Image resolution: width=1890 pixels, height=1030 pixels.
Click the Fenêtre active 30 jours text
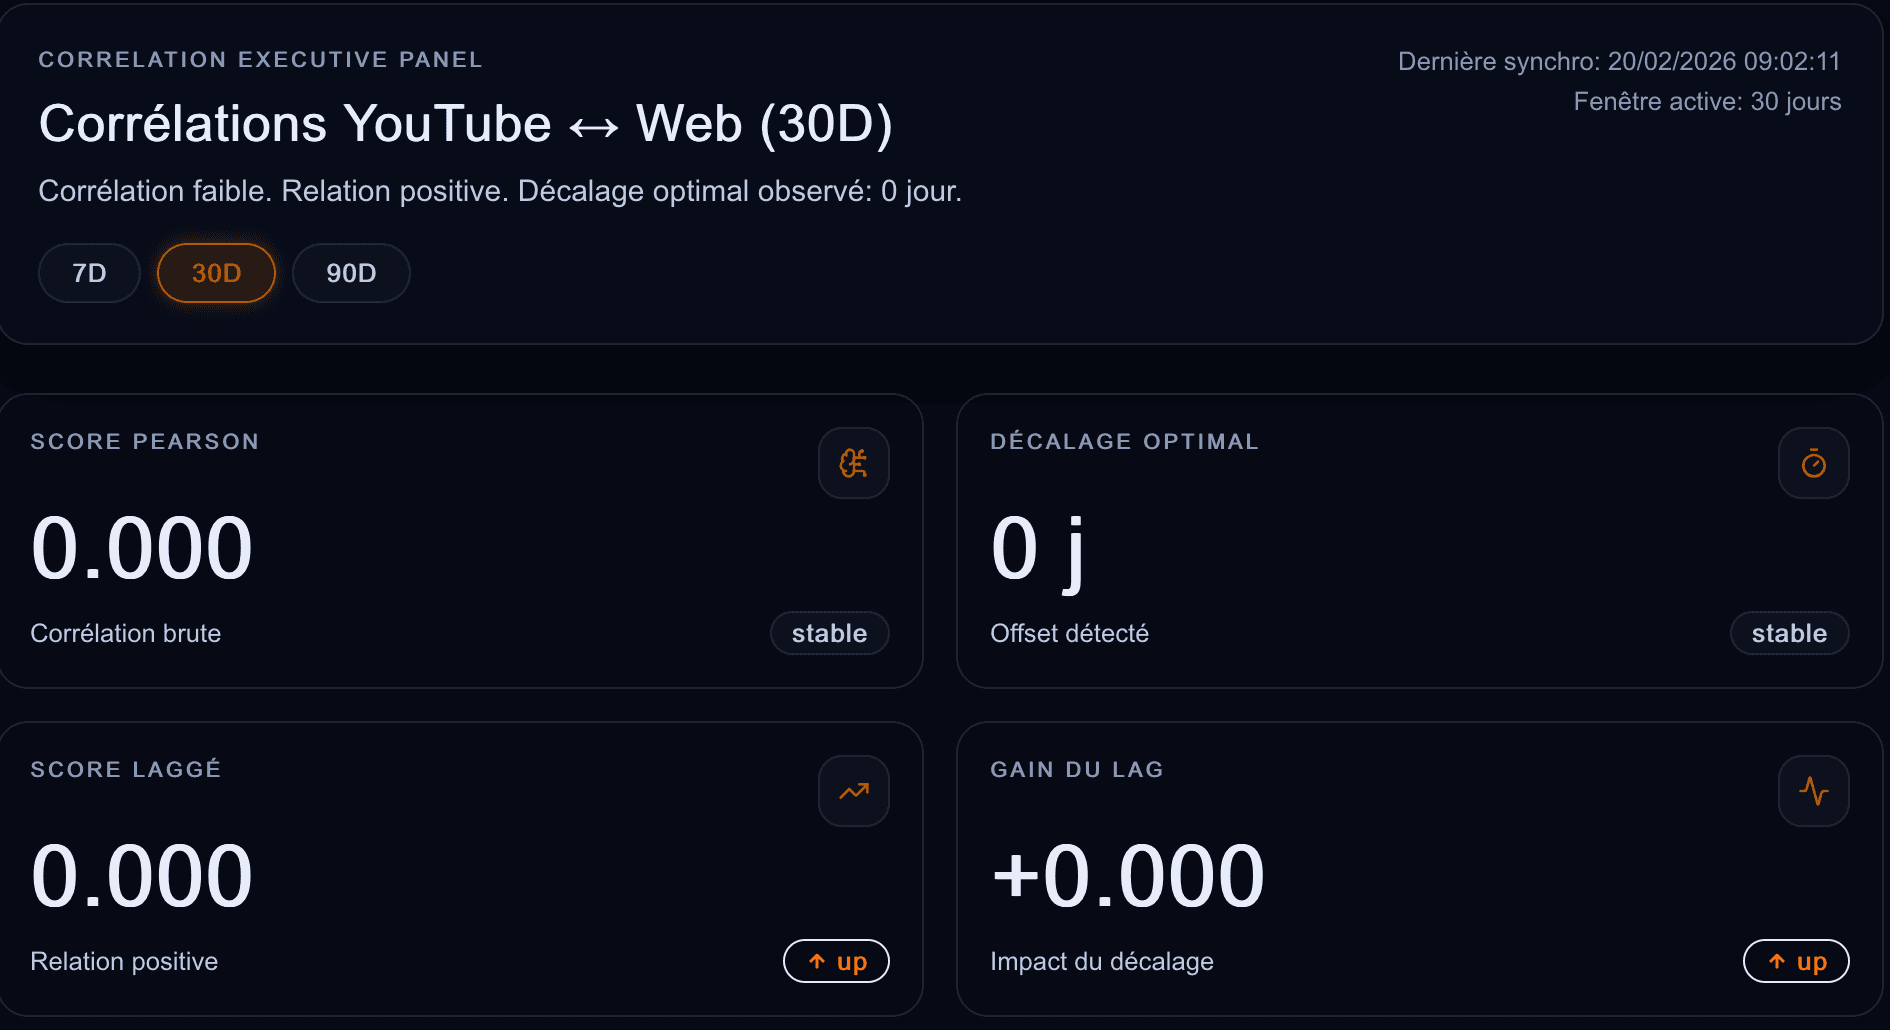(x=1707, y=101)
